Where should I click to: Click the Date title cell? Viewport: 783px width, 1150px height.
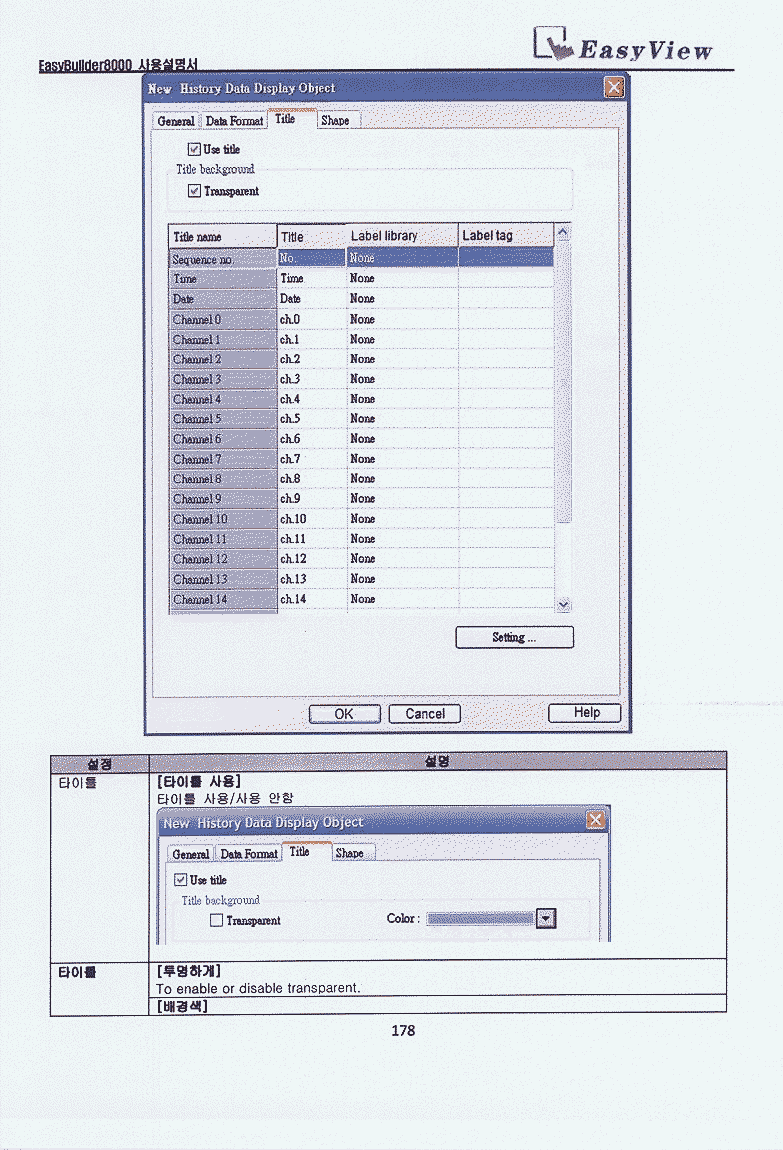(x=312, y=299)
